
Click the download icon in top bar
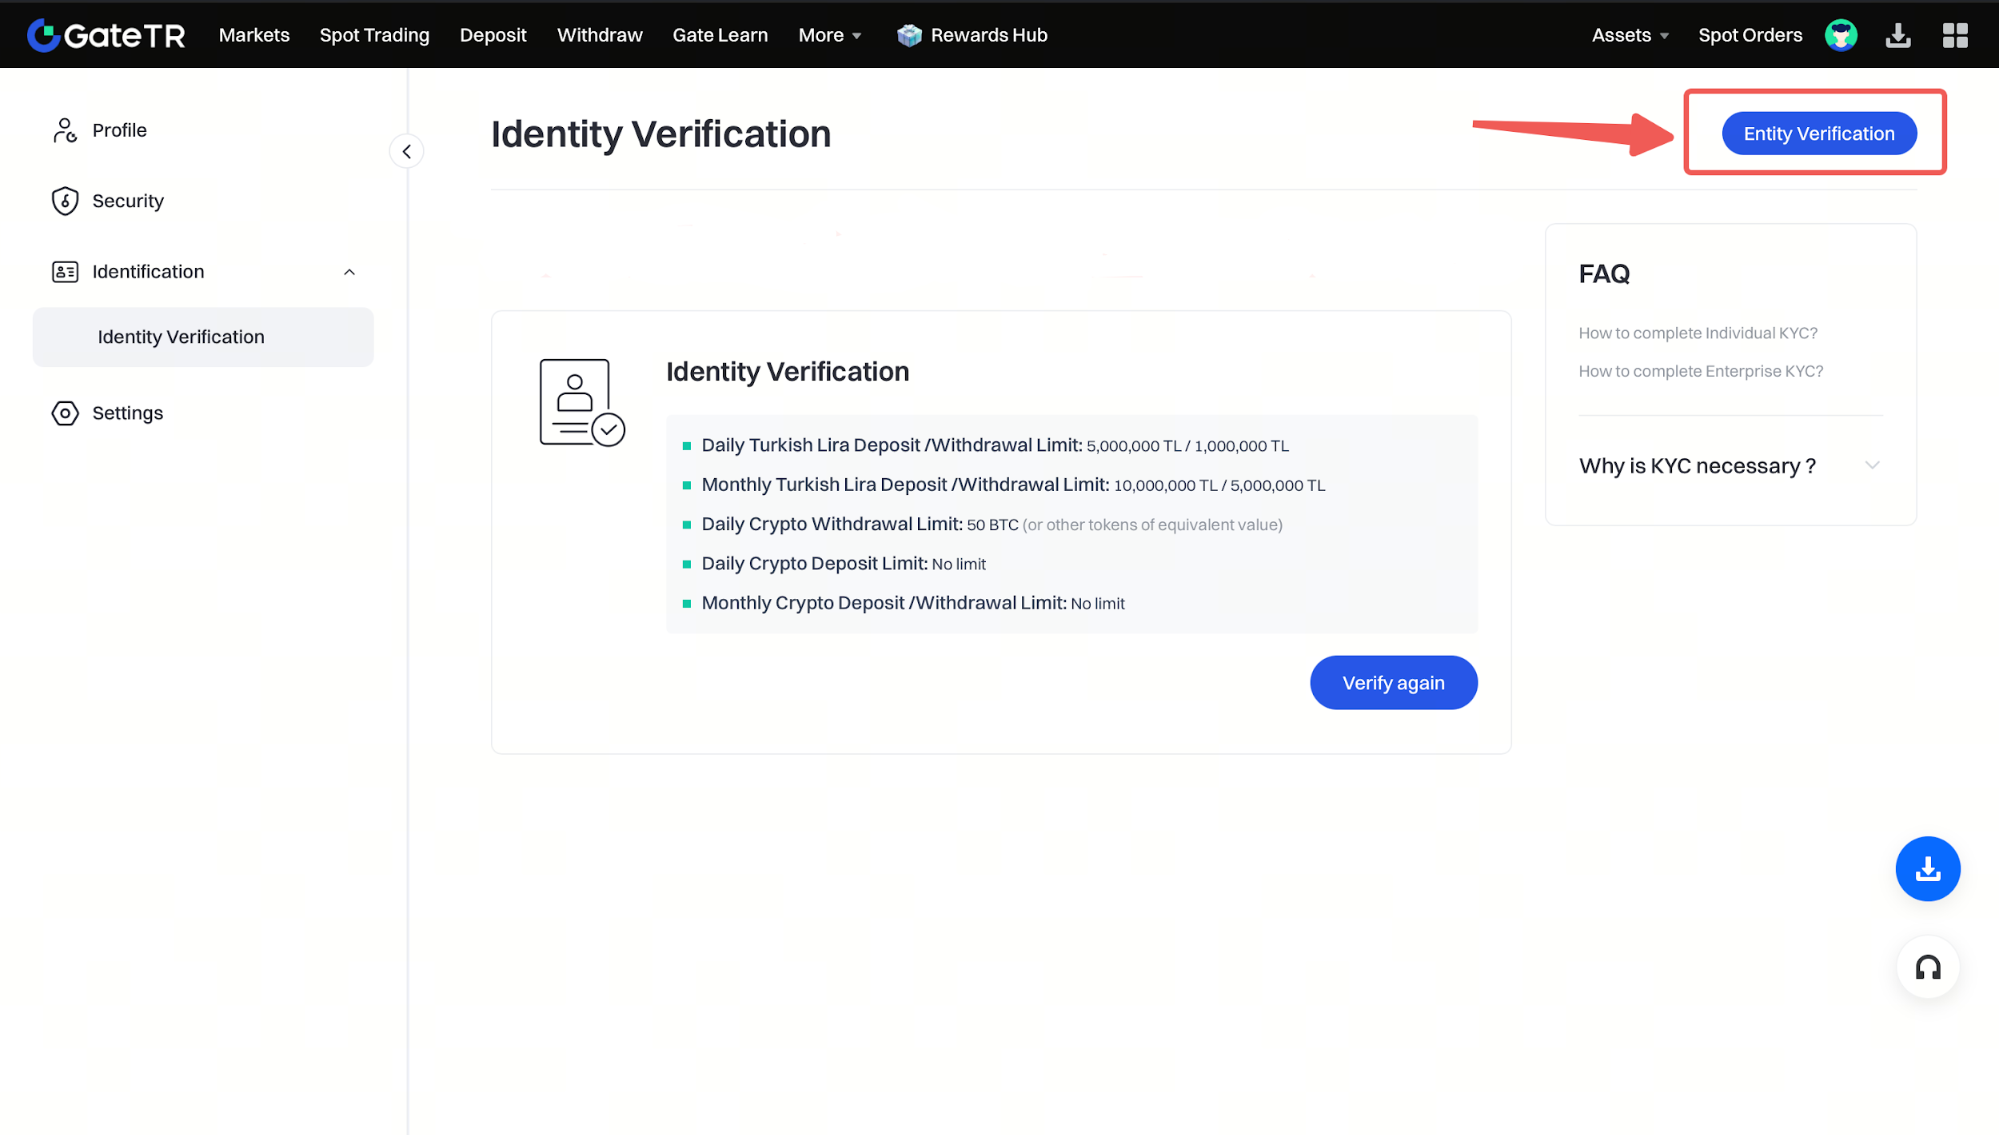pos(1898,35)
